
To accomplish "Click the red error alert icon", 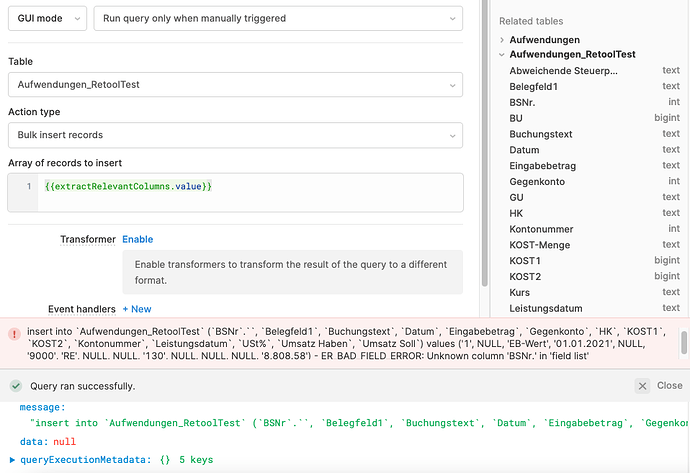I will point(14,334).
